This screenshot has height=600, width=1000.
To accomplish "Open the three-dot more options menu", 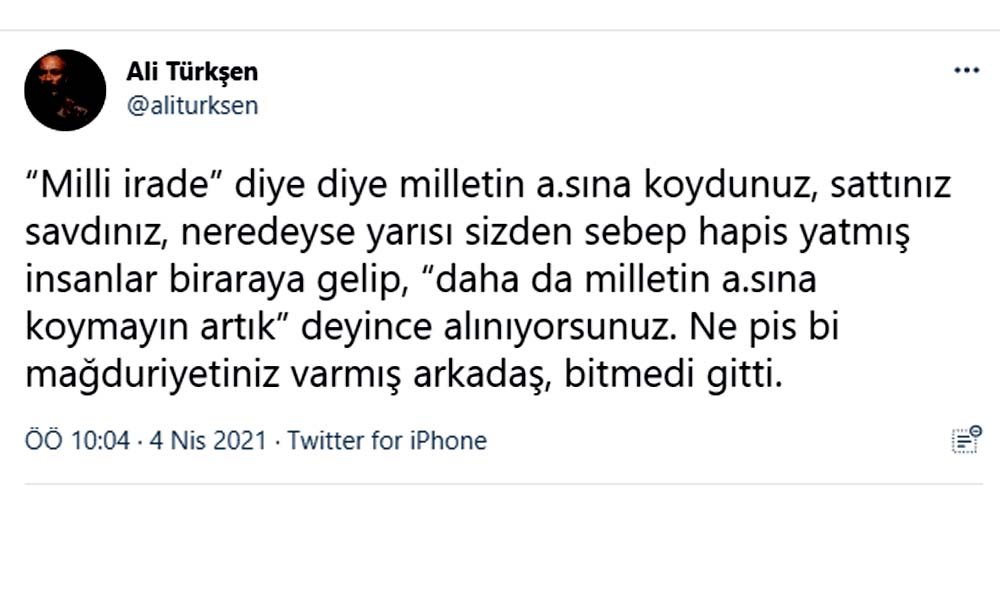I will point(966,71).
